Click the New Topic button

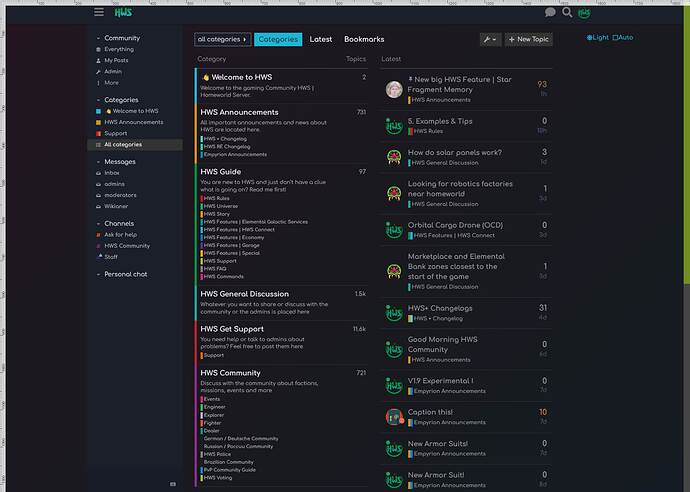pyautogui.click(x=528, y=39)
